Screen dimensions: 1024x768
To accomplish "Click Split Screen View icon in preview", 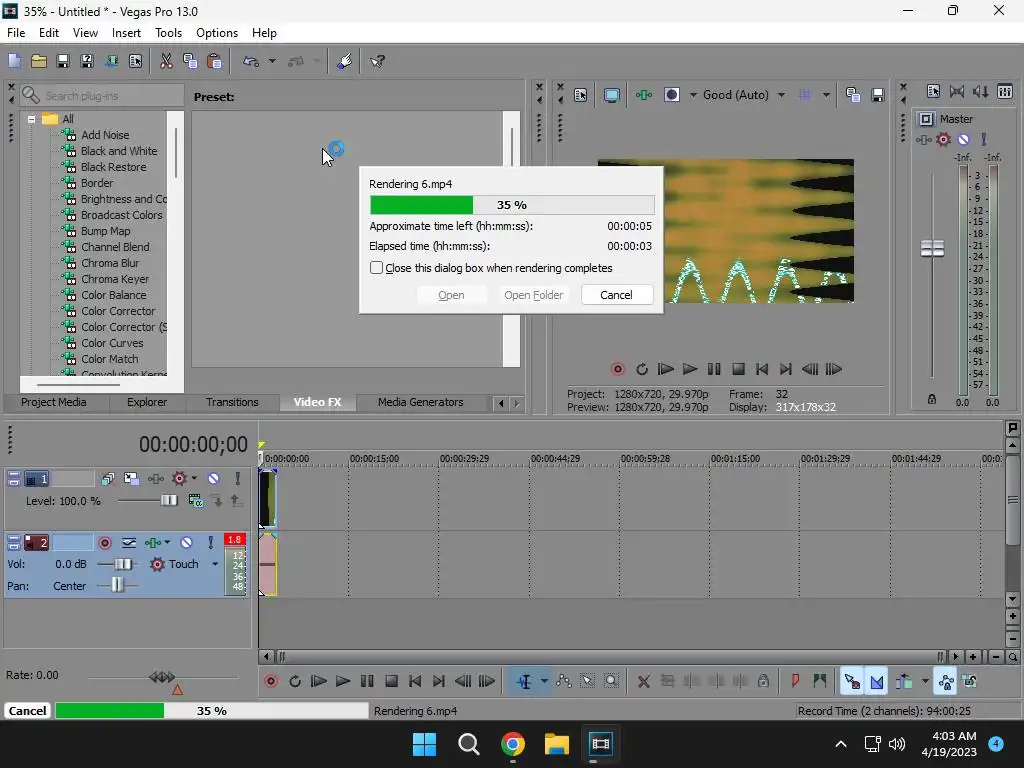I will click(x=672, y=95).
